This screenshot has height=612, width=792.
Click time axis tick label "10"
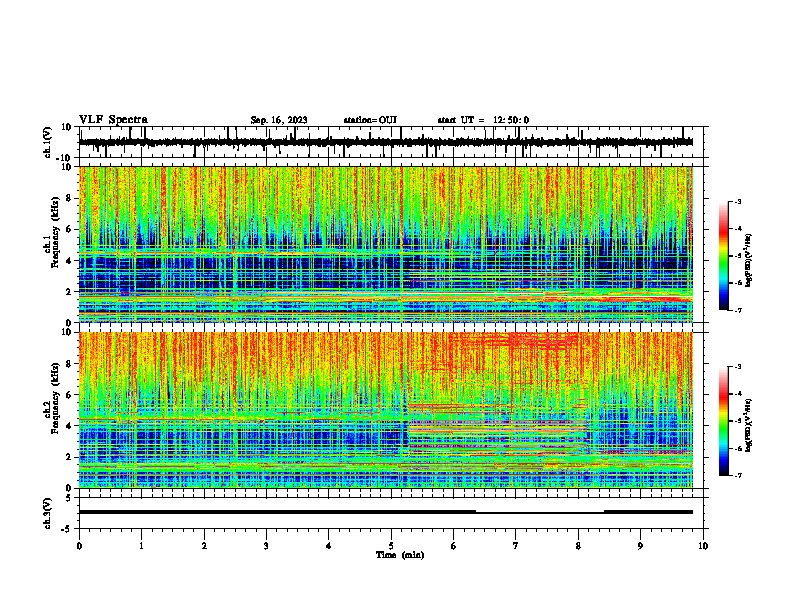pyautogui.click(x=703, y=546)
